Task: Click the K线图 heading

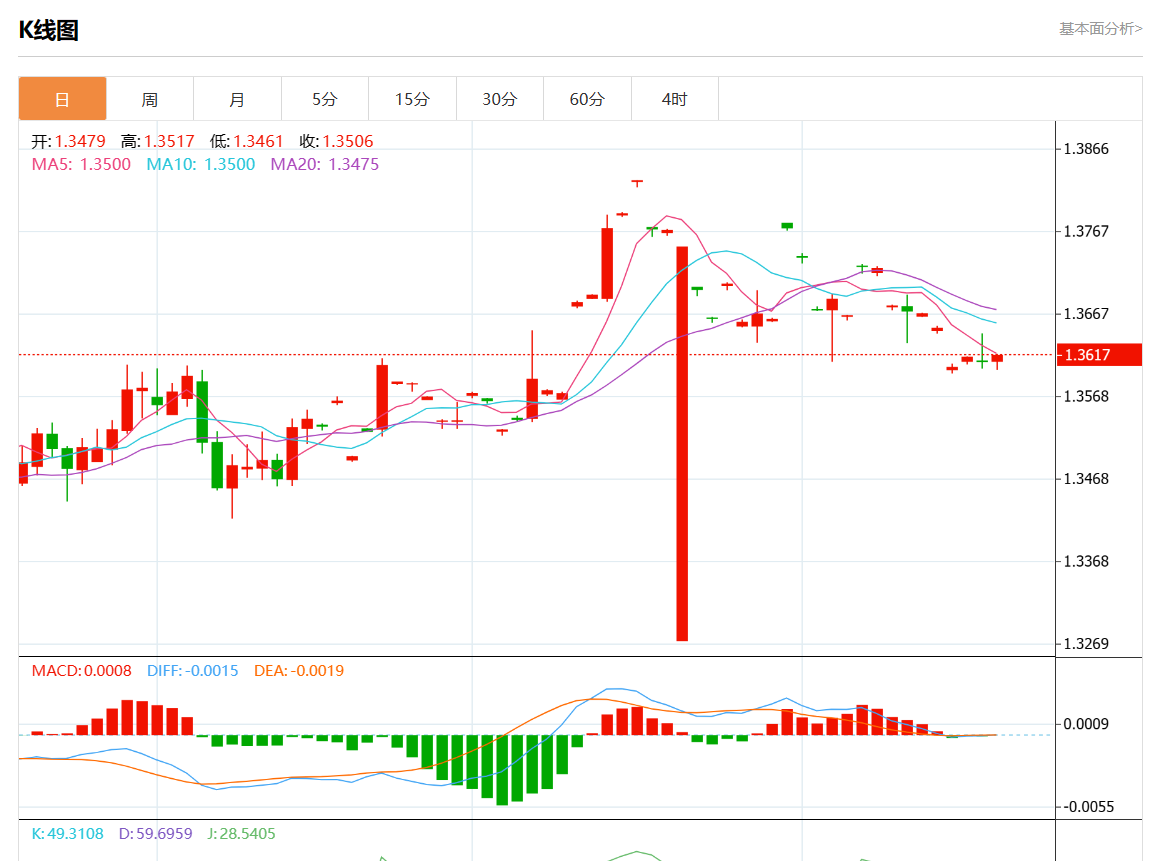Action: pyautogui.click(x=48, y=30)
